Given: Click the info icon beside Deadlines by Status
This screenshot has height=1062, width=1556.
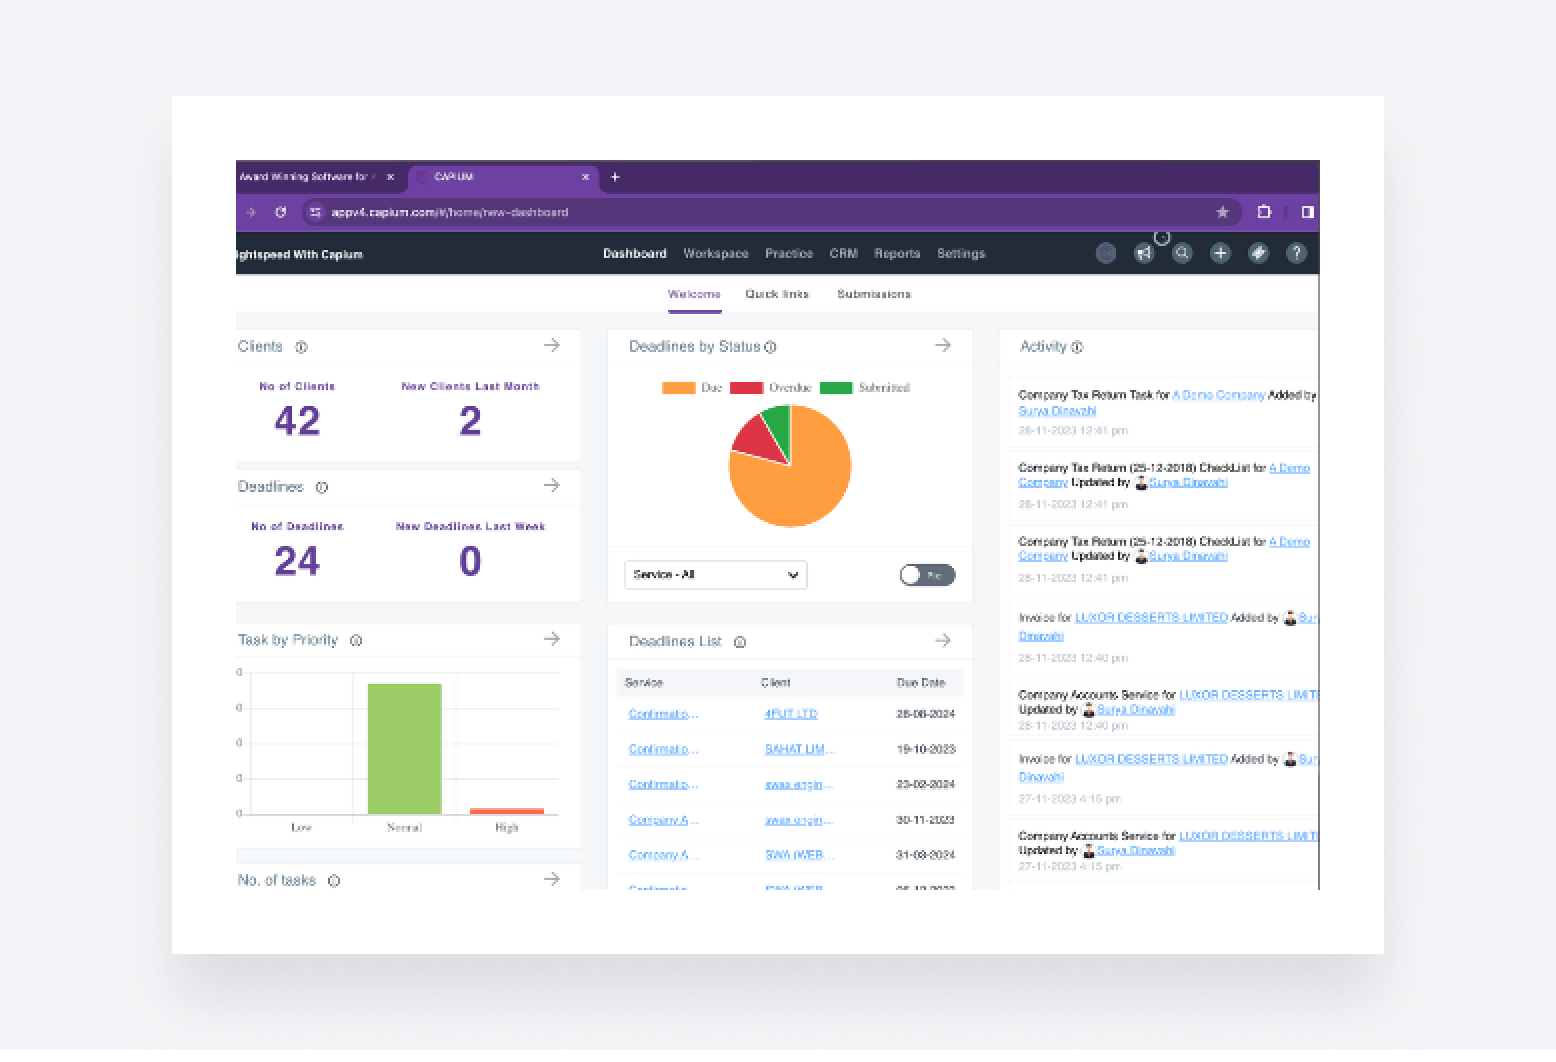Looking at the screenshot, I should [771, 347].
